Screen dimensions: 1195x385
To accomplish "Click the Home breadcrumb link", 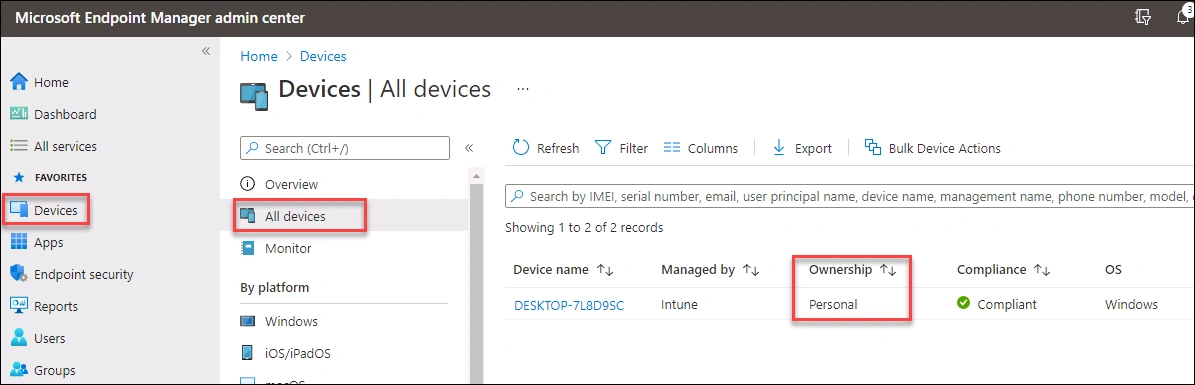I will click(258, 56).
